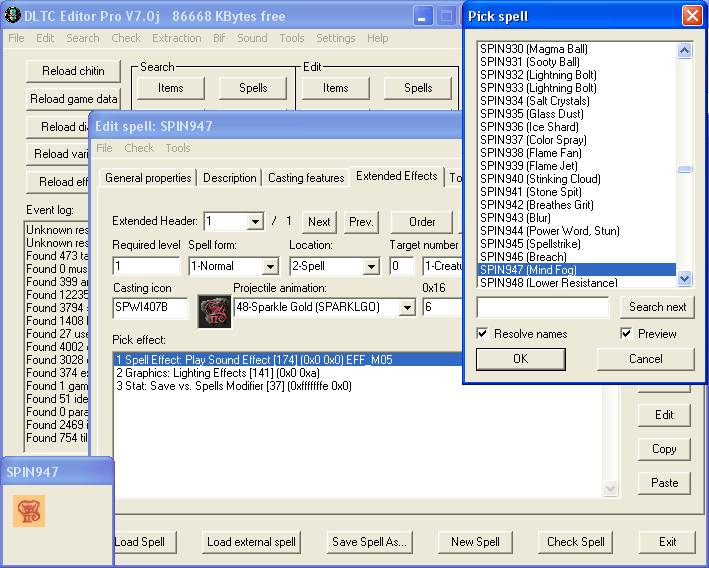Open the File menu in main window
The height and width of the screenshot is (568, 709).
(x=16, y=38)
